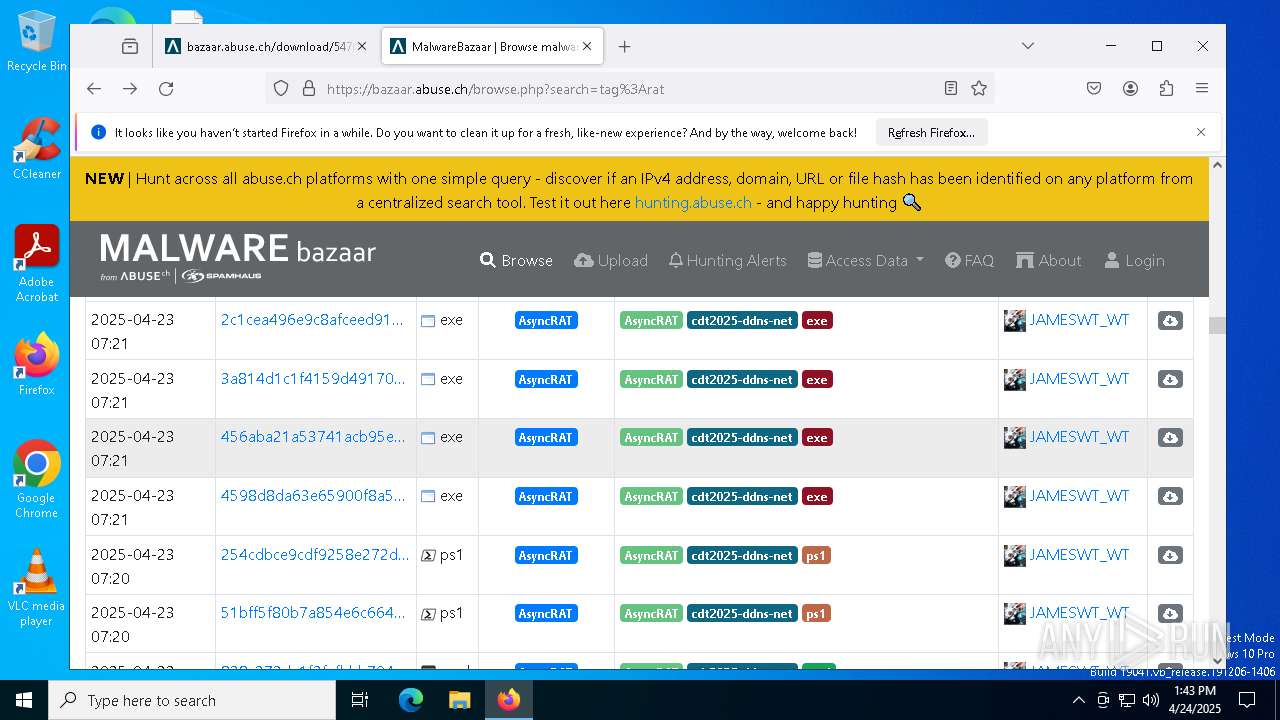Screen dimensions: 1280x720
Task: Go back to previous page
Action: [x=94, y=88]
